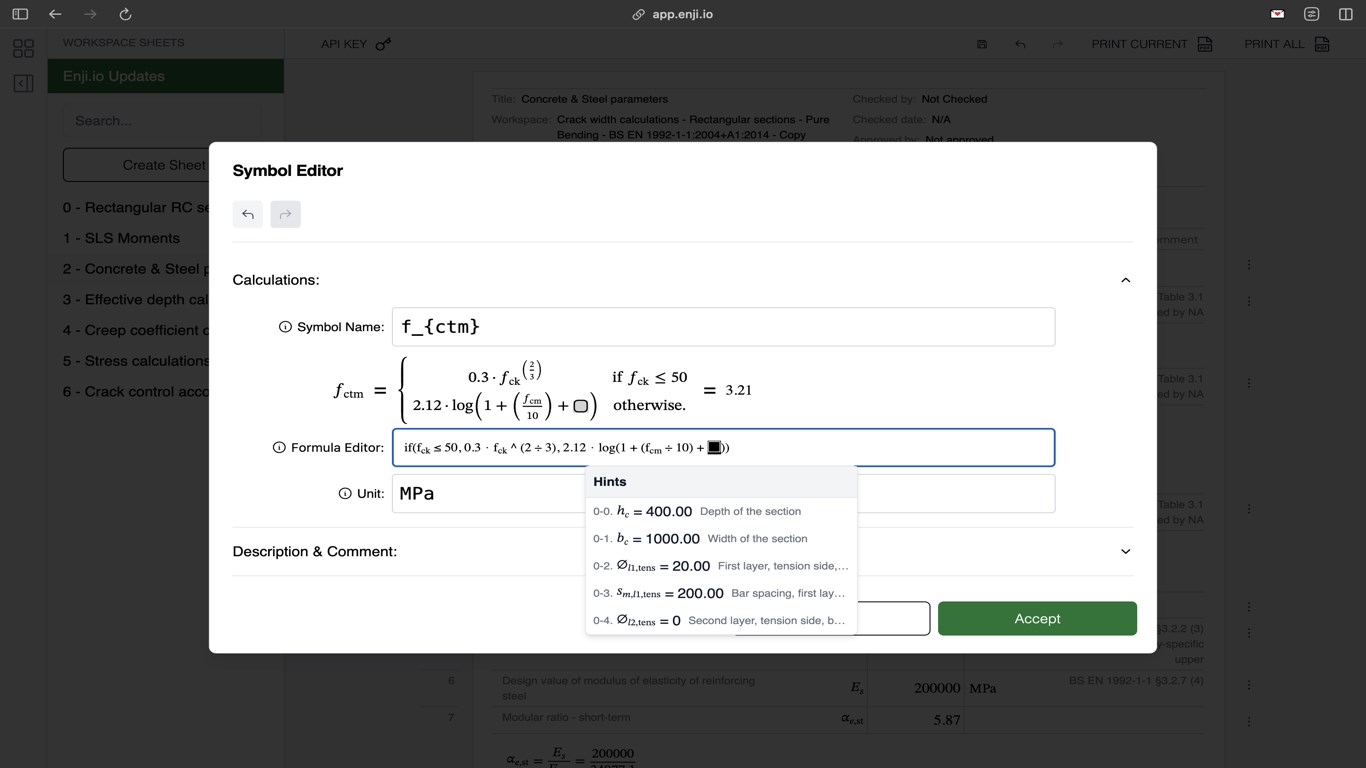This screenshot has width=1366, height=768.
Task: Choose hint for bar spacing 200.00
Action: point(720,593)
